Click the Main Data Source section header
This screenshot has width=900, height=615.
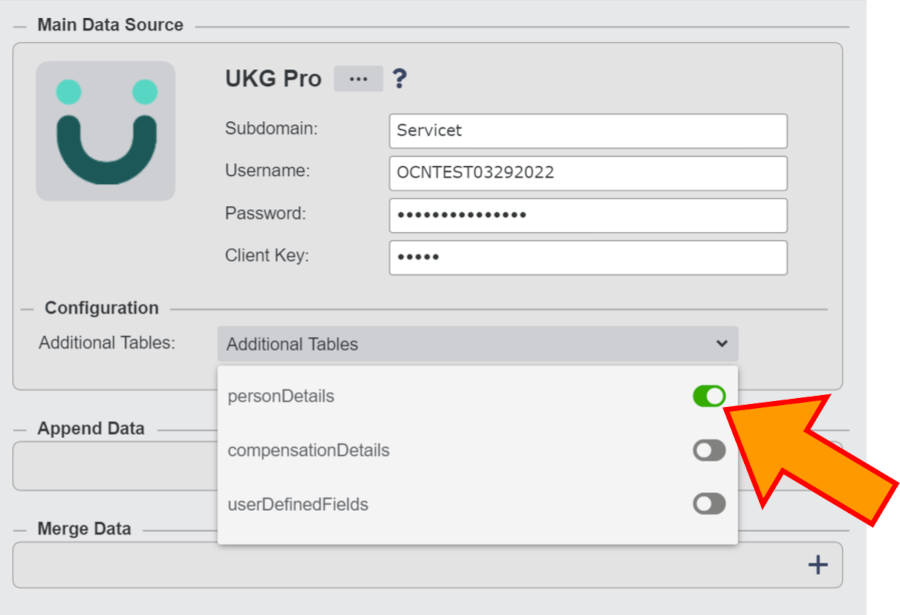(110, 24)
